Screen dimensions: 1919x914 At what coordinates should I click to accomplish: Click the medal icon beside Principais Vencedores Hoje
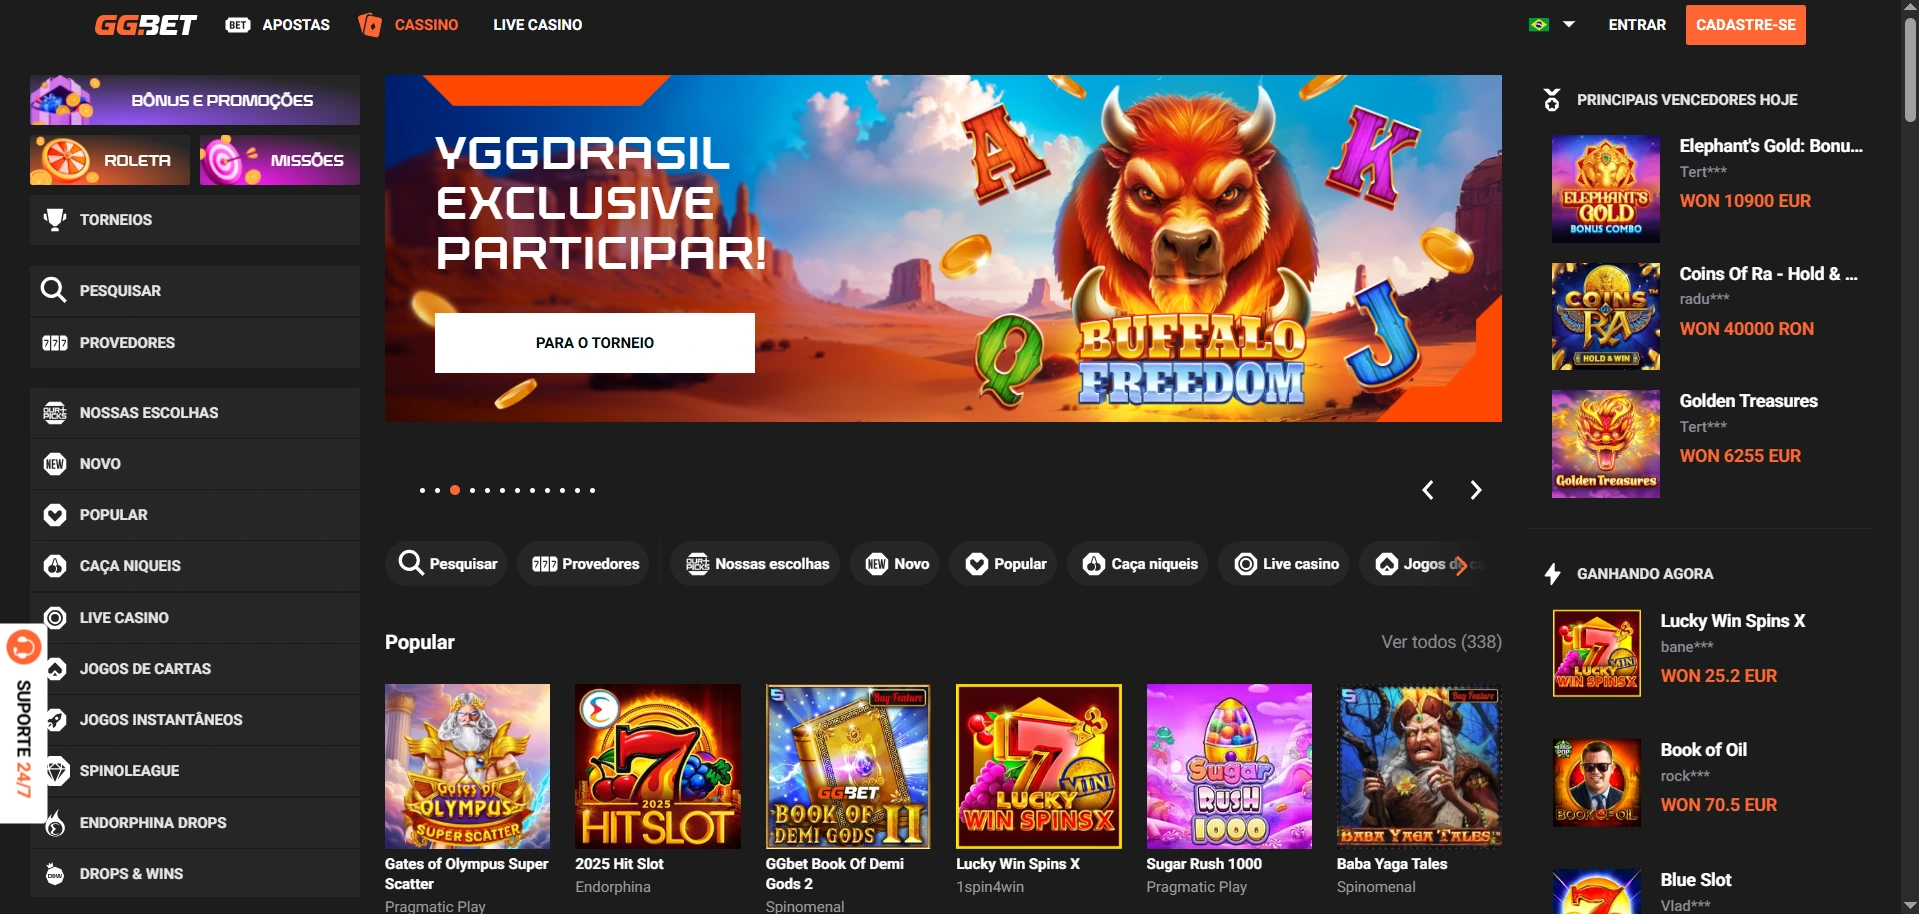point(1552,100)
